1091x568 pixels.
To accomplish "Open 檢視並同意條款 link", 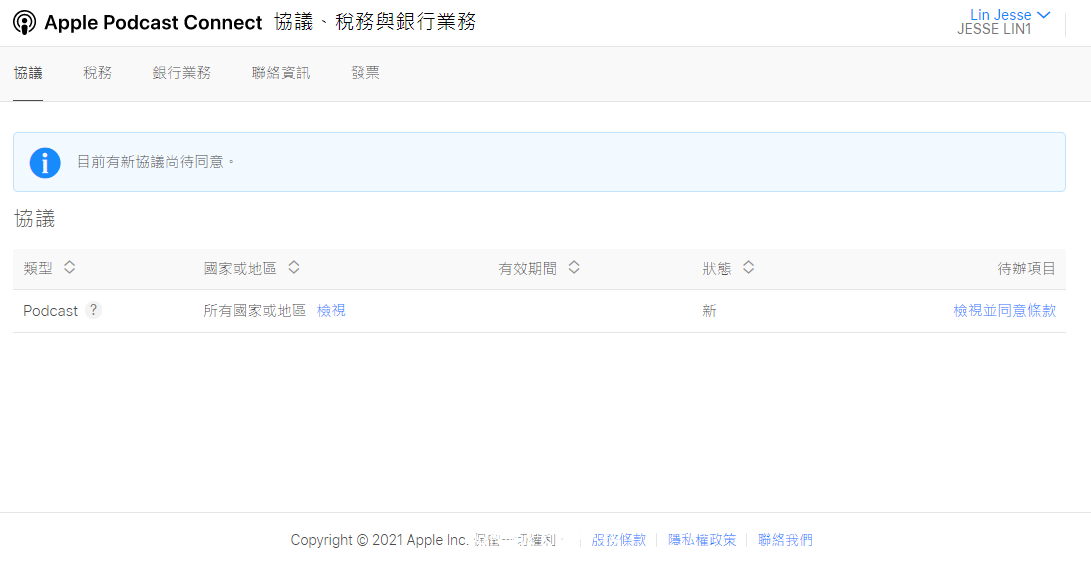I will tap(1005, 310).
